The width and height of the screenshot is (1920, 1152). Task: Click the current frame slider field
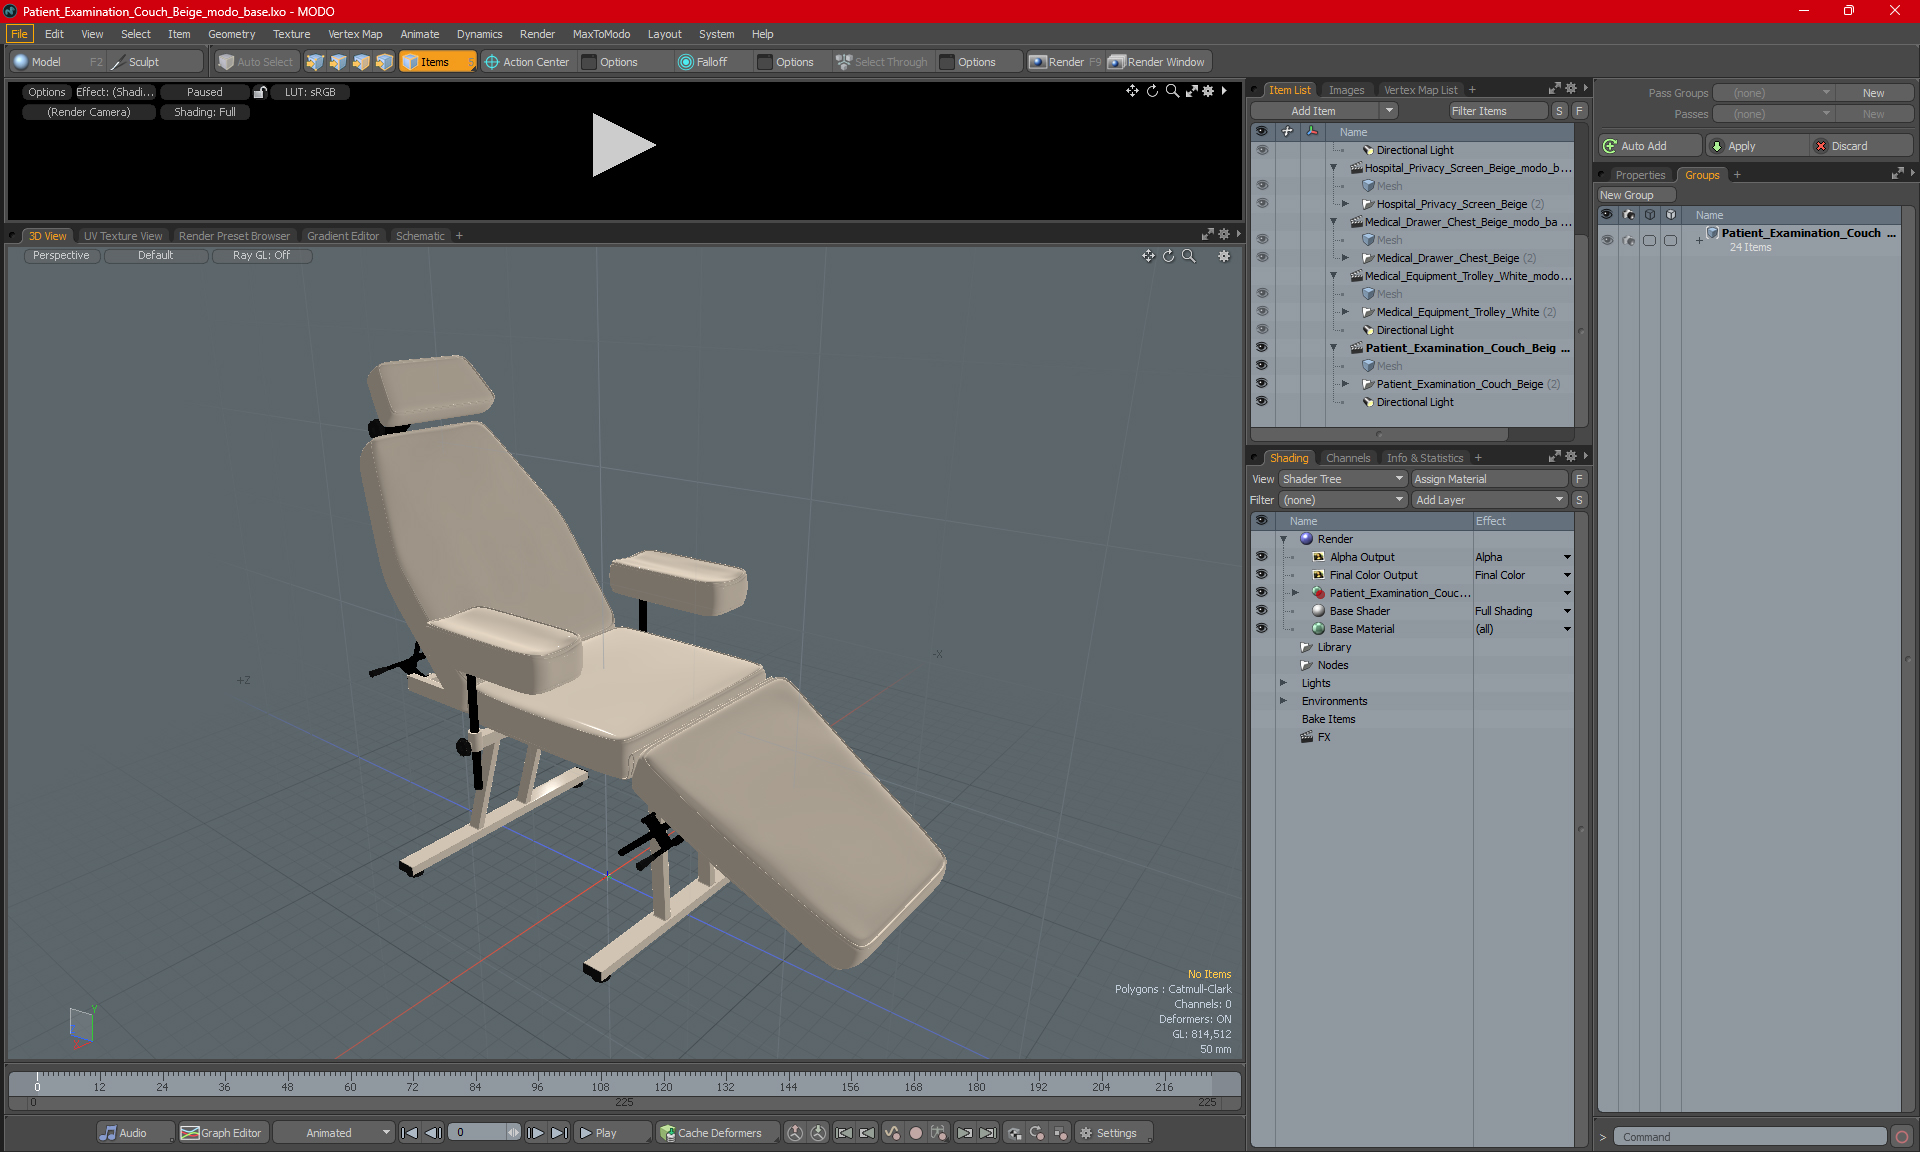pyautogui.click(x=484, y=1133)
